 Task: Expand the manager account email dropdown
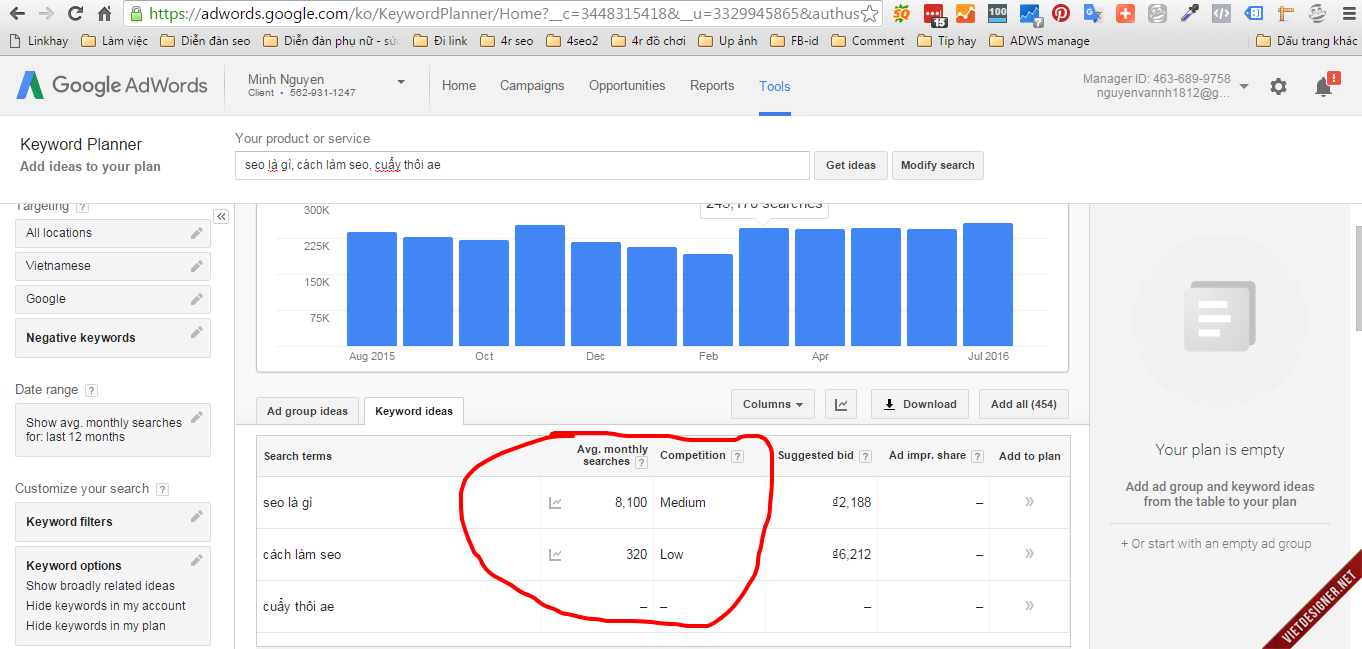[x=1244, y=86]
